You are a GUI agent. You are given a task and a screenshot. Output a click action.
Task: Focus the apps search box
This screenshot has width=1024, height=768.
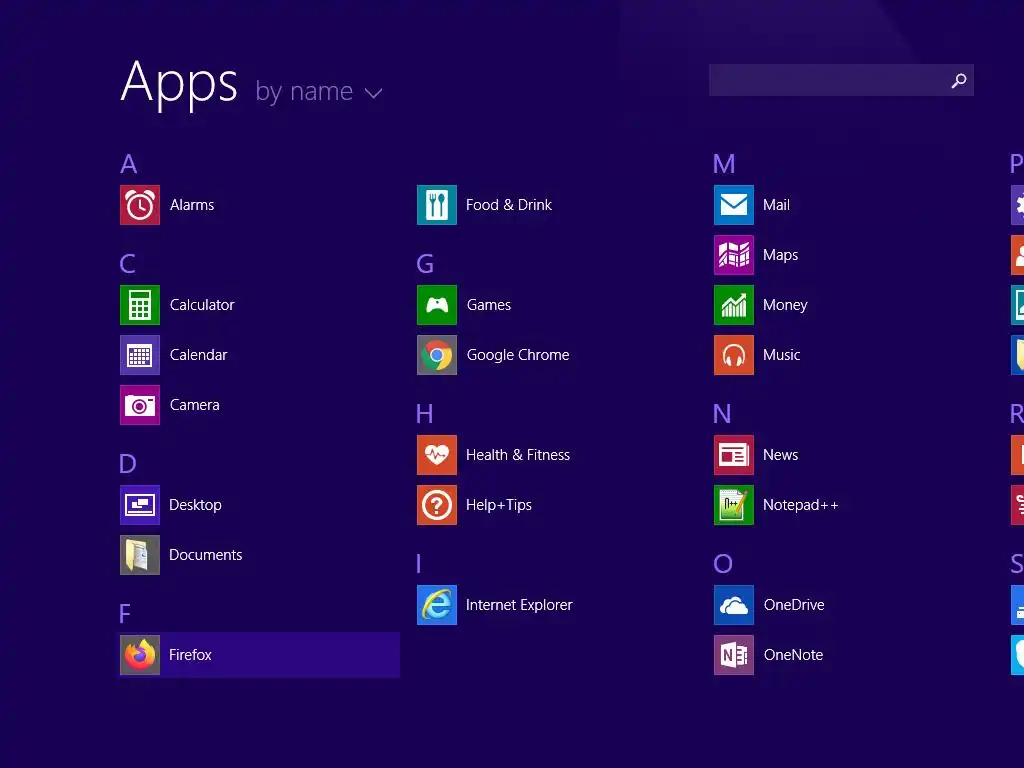(841, 80)
